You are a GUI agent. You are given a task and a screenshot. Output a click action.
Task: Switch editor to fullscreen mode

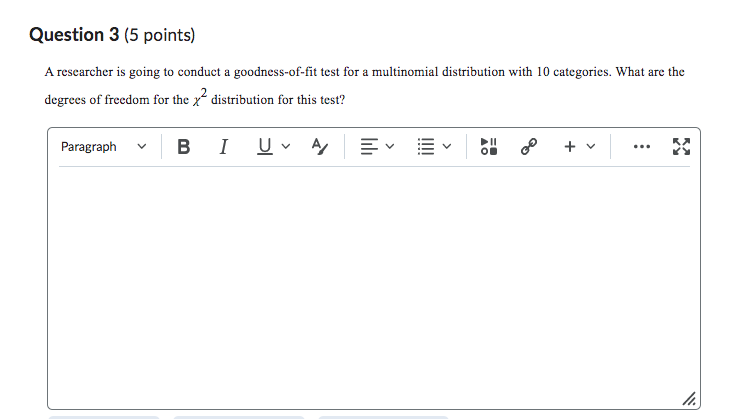click(x=682, y=146)
